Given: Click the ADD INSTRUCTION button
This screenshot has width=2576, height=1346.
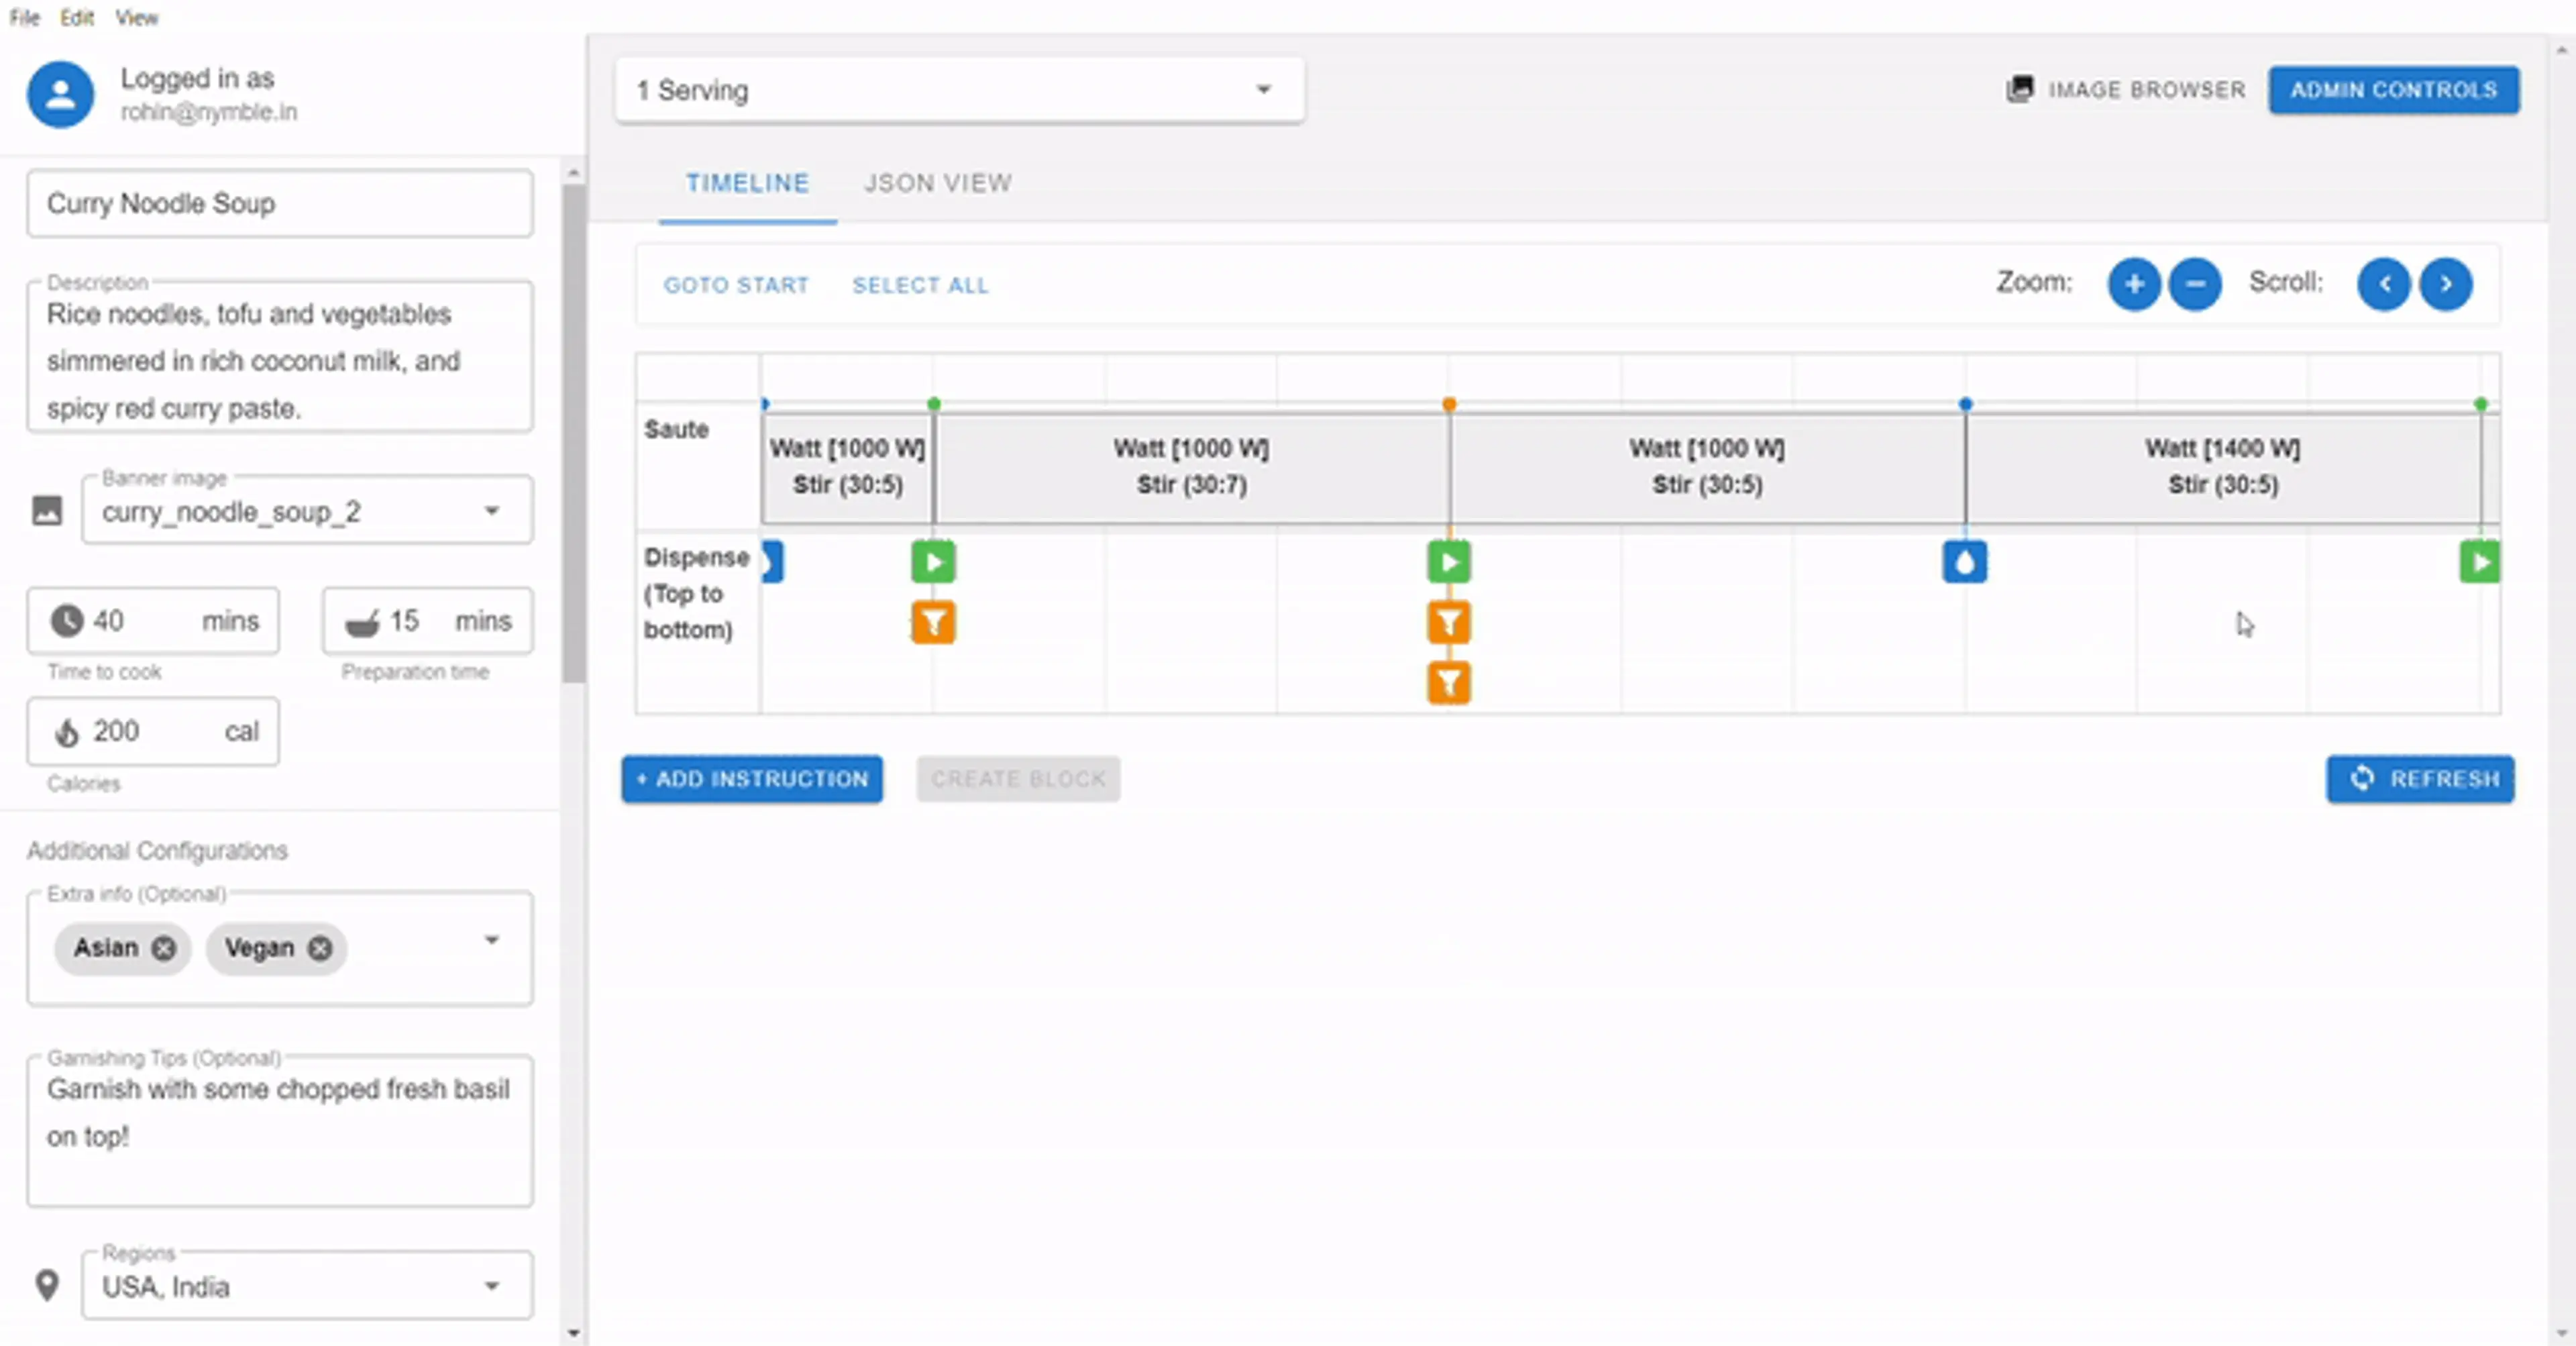Looking at the screenshot, I should tap(751, 778).
